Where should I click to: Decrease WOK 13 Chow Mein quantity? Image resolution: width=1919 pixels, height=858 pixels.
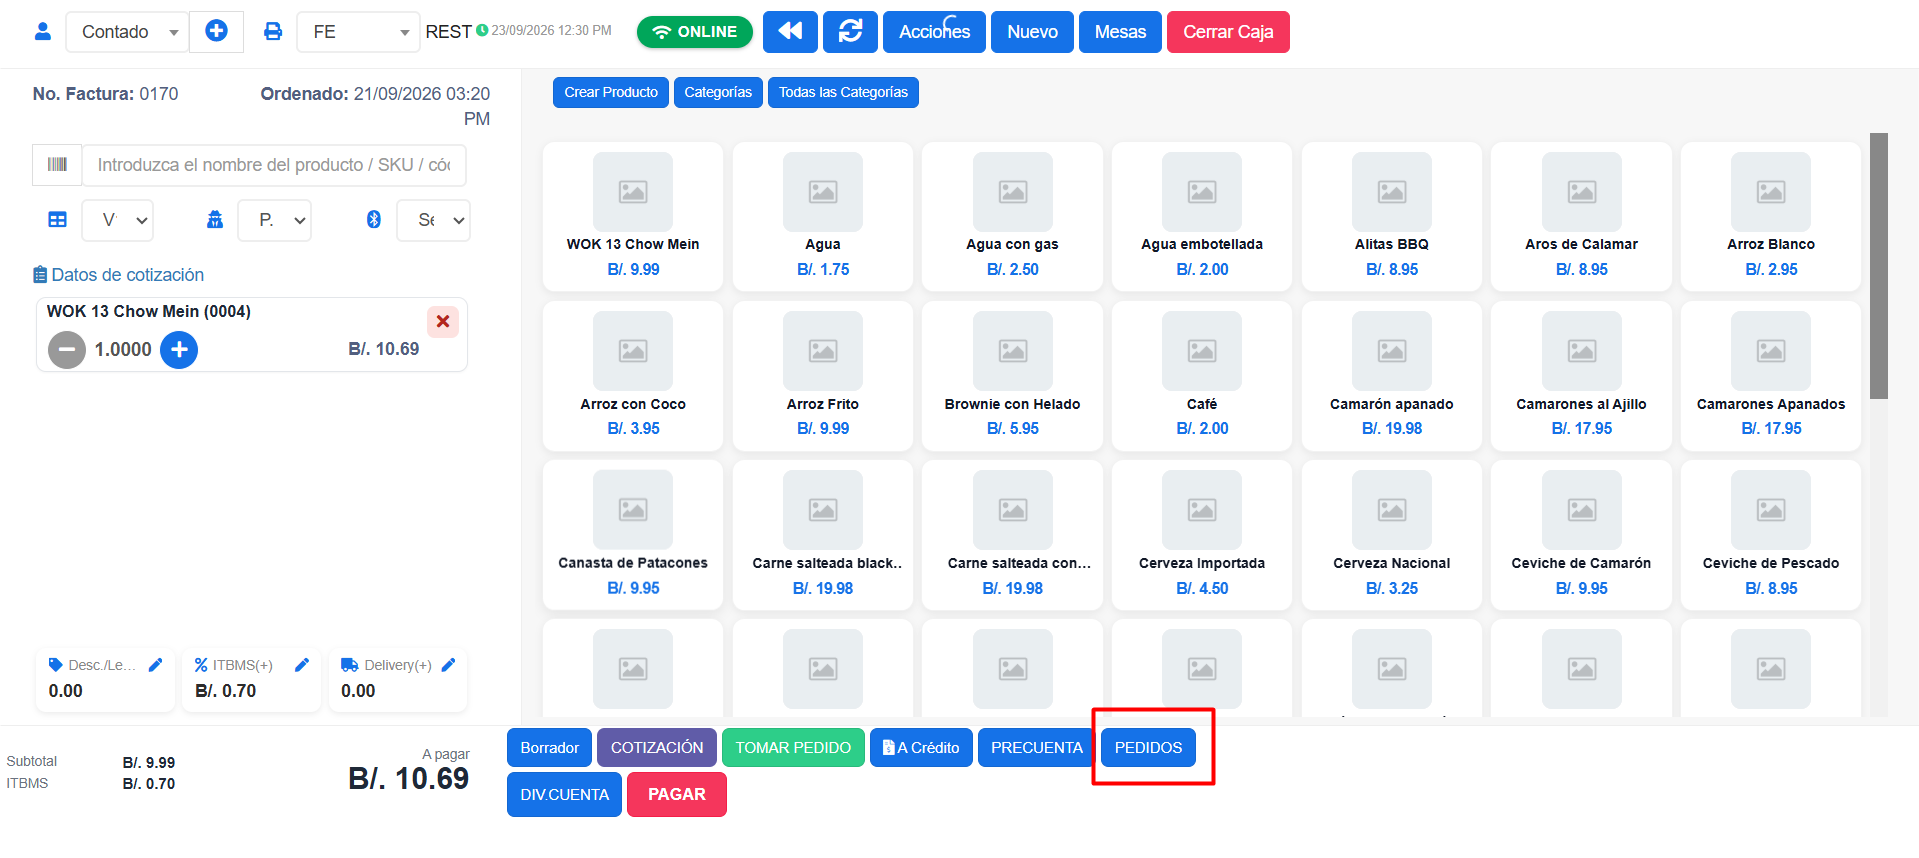coord(67,349)
